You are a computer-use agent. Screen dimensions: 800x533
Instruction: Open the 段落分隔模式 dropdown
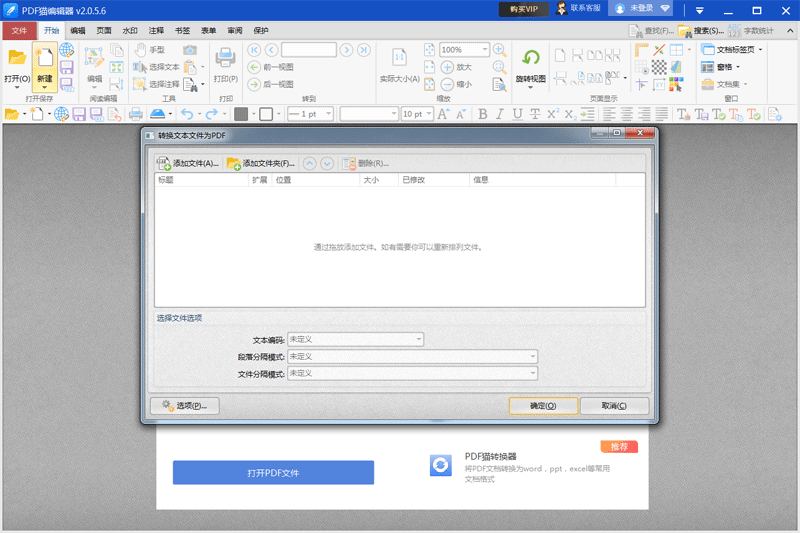[412, 357]
